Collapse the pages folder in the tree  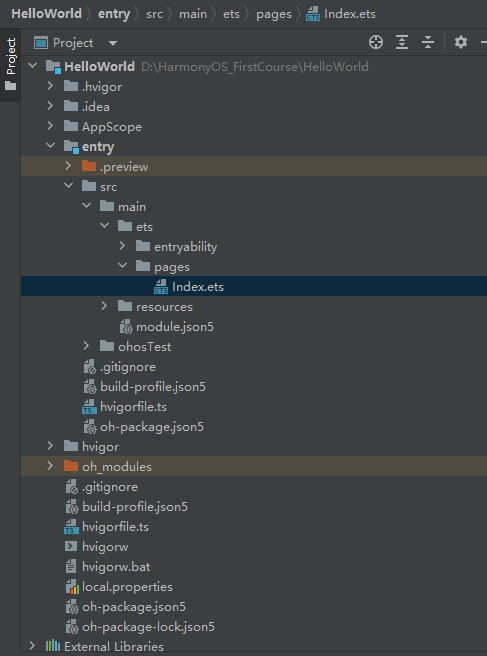(123, 266)
